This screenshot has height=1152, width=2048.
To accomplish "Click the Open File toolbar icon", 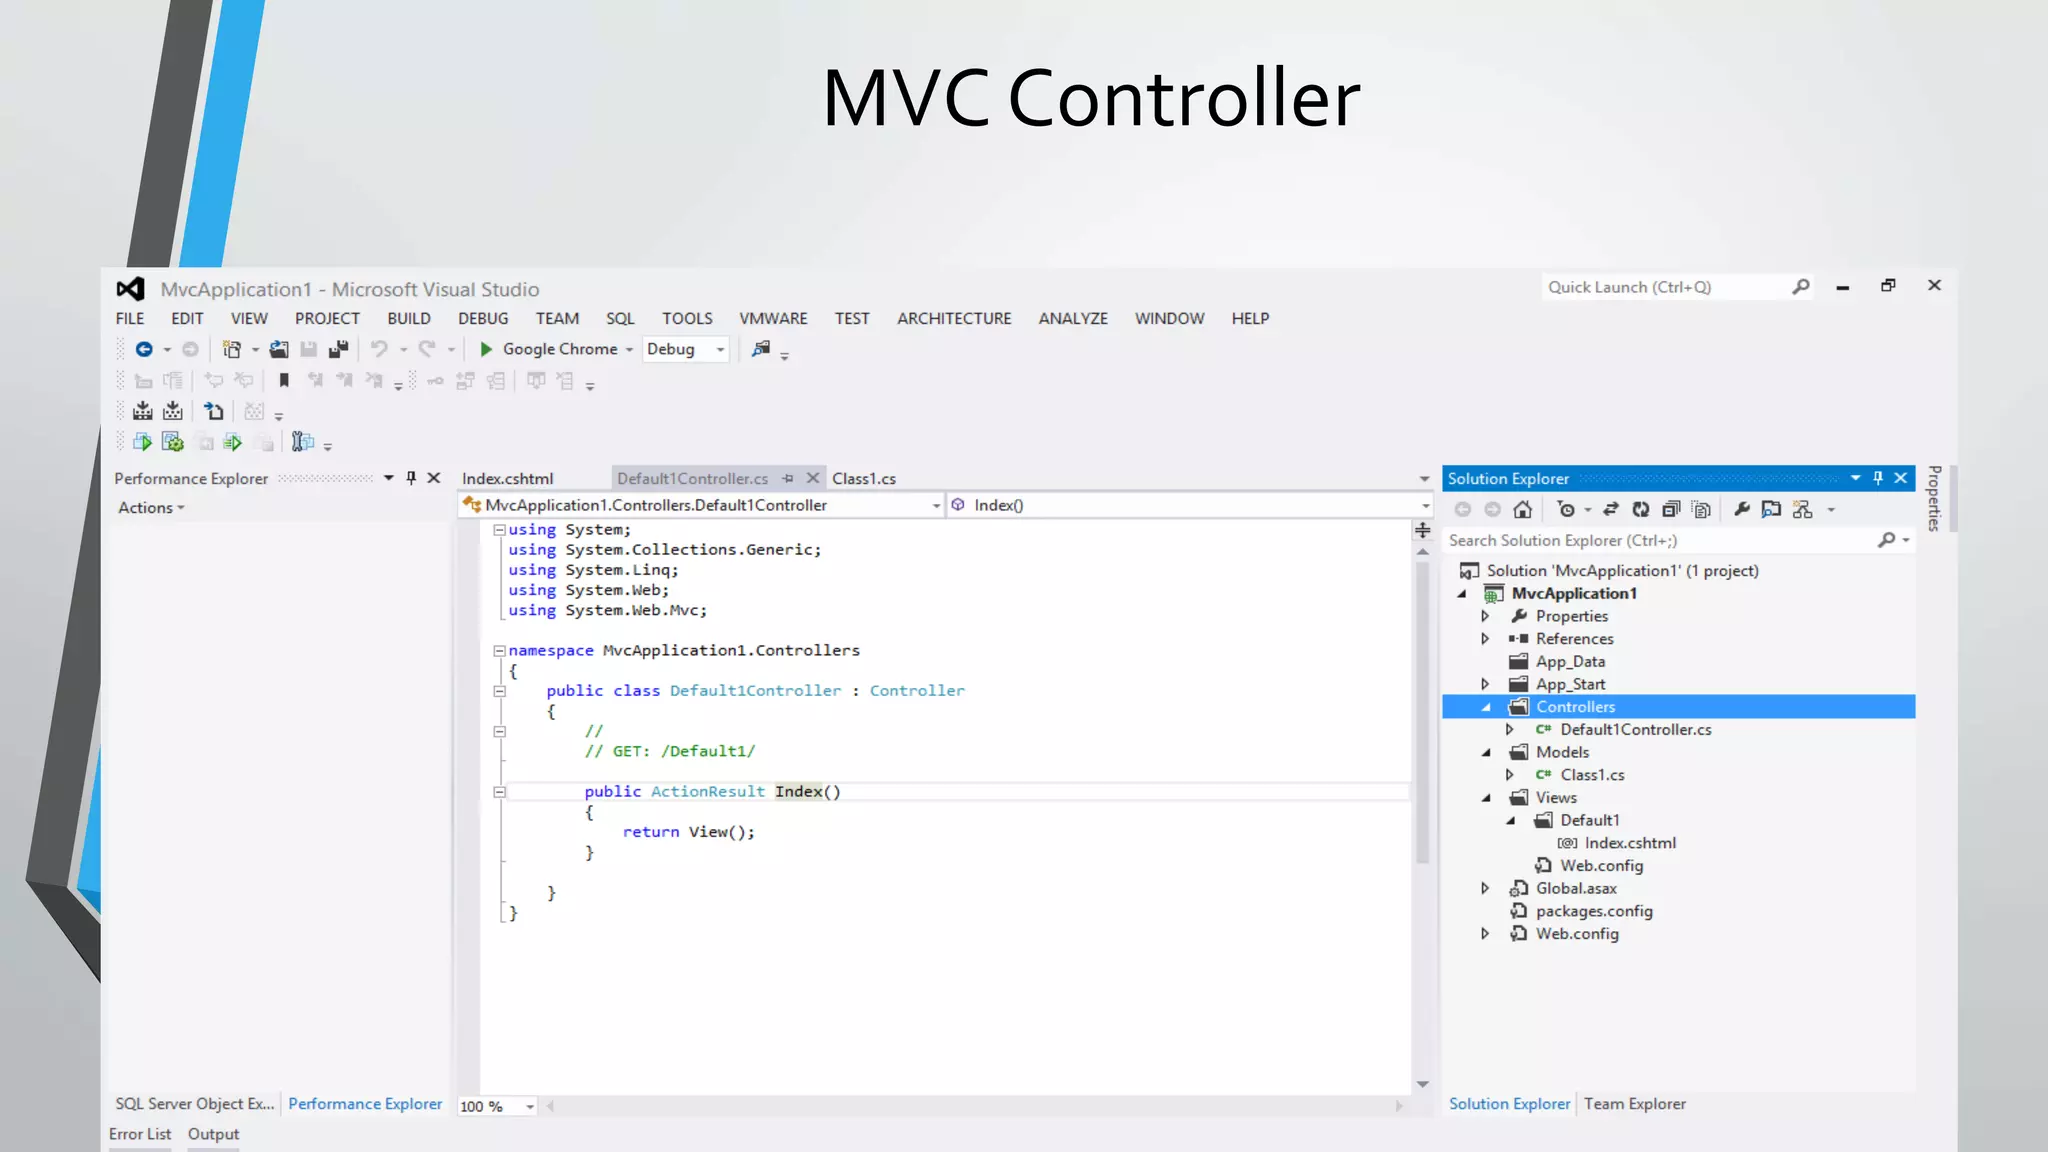I will 279,349.
